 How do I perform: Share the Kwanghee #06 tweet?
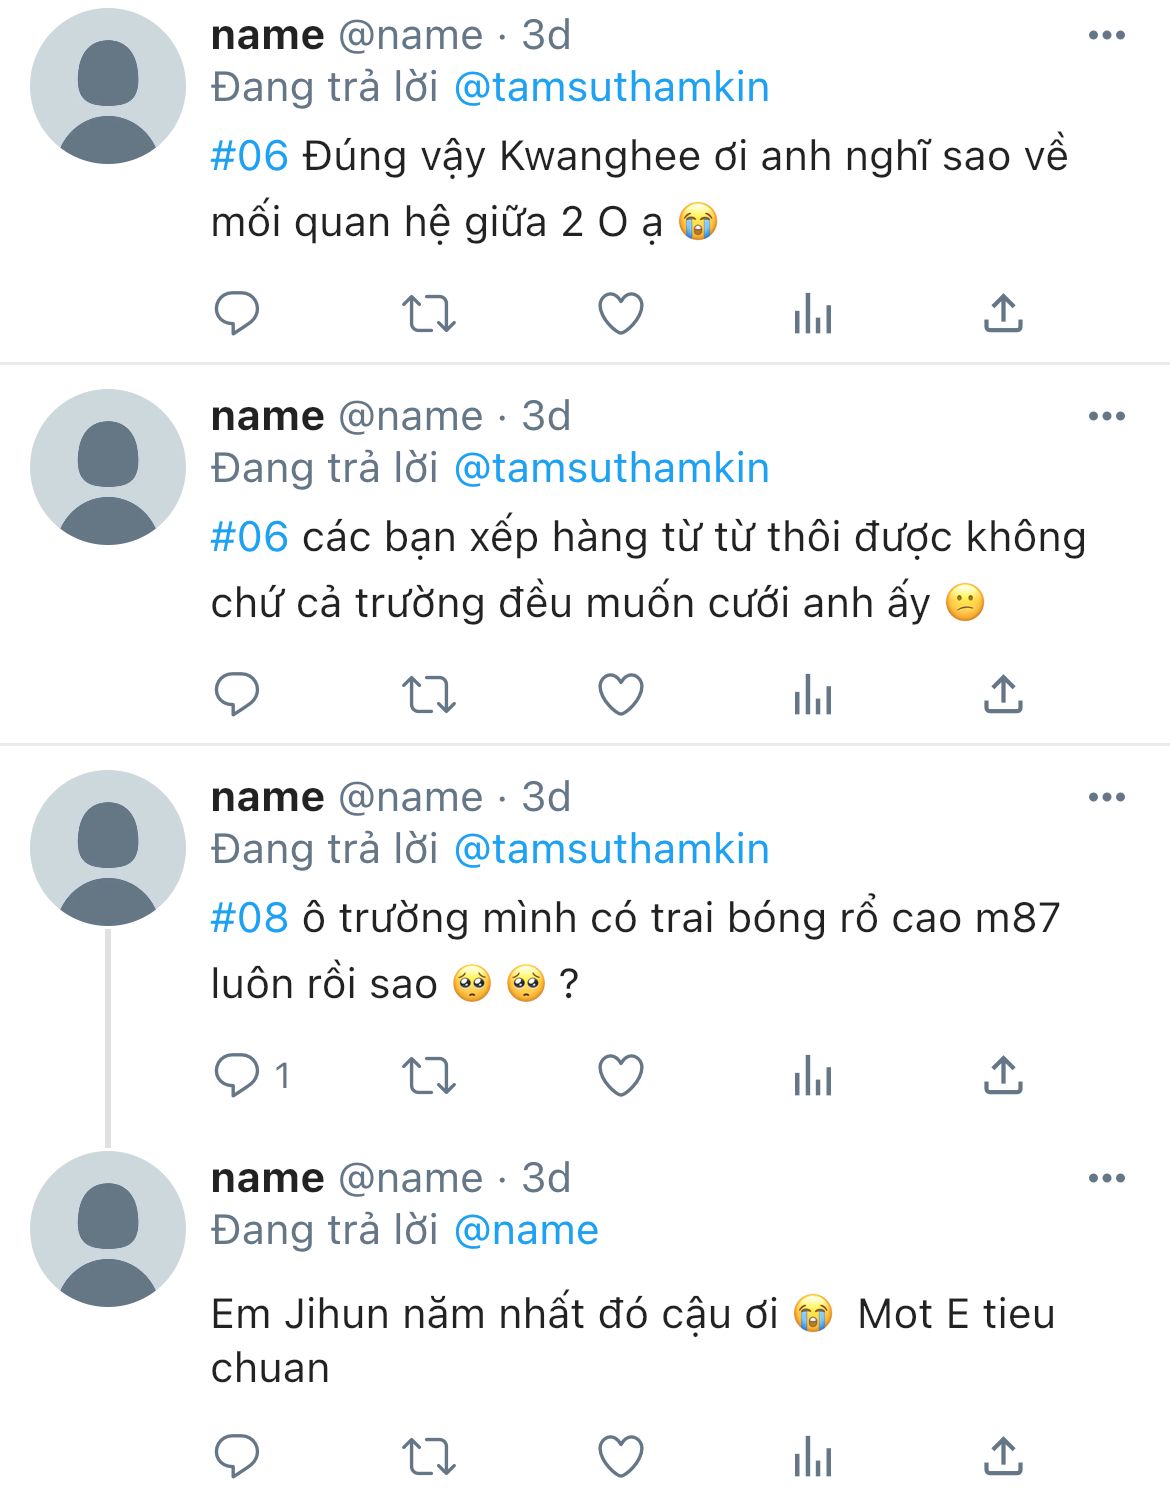click(x=1003, y=314)
